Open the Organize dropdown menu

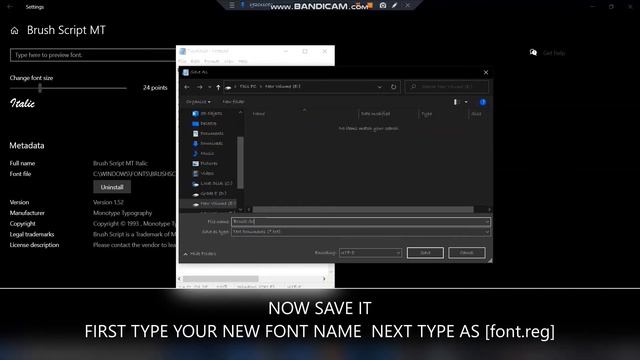[198, 102]
